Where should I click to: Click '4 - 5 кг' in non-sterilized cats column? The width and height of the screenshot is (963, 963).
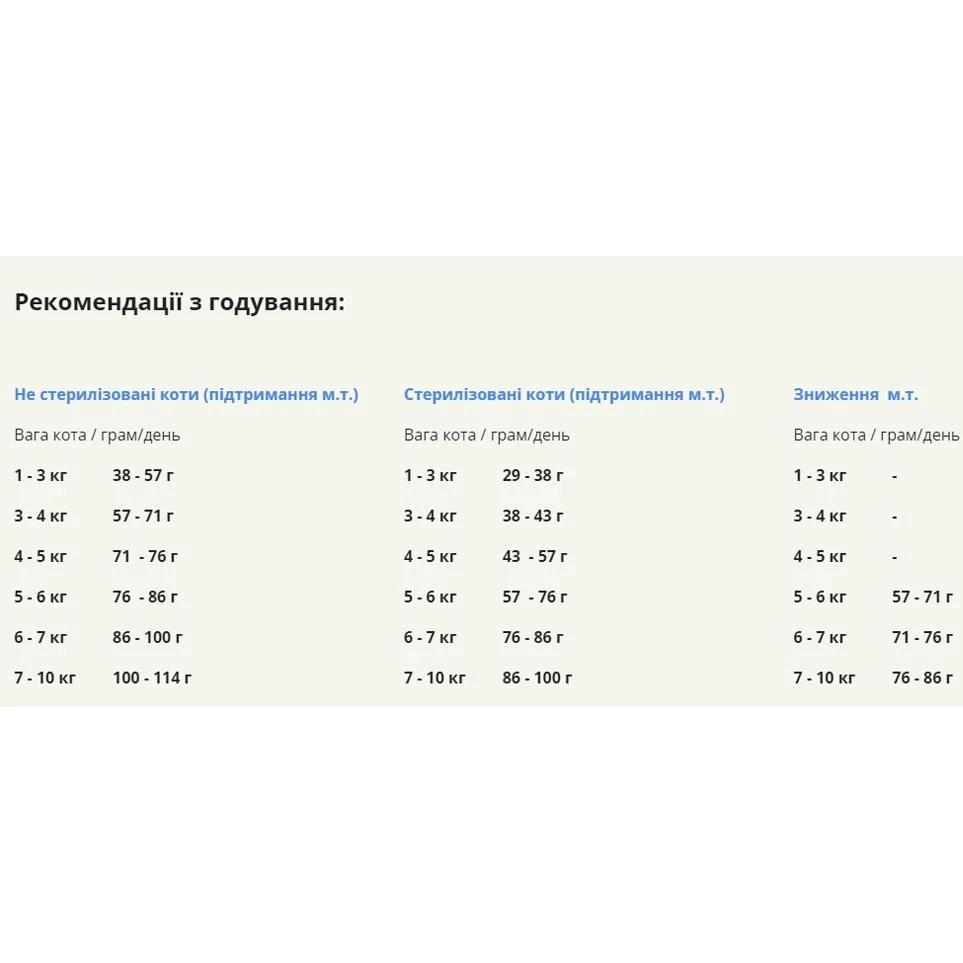coord(40,557)
